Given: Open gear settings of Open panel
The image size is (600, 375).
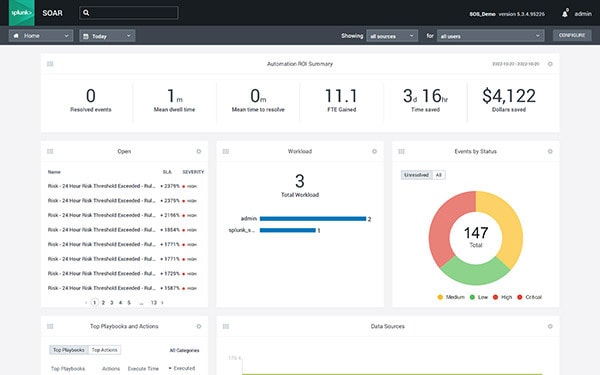Looking at the screenshot, I should coord(199,152).
